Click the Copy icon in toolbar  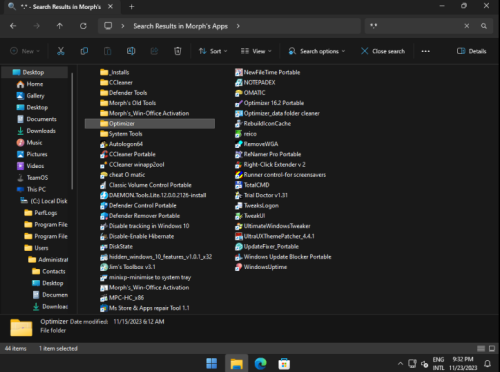(x=84, y=51)
